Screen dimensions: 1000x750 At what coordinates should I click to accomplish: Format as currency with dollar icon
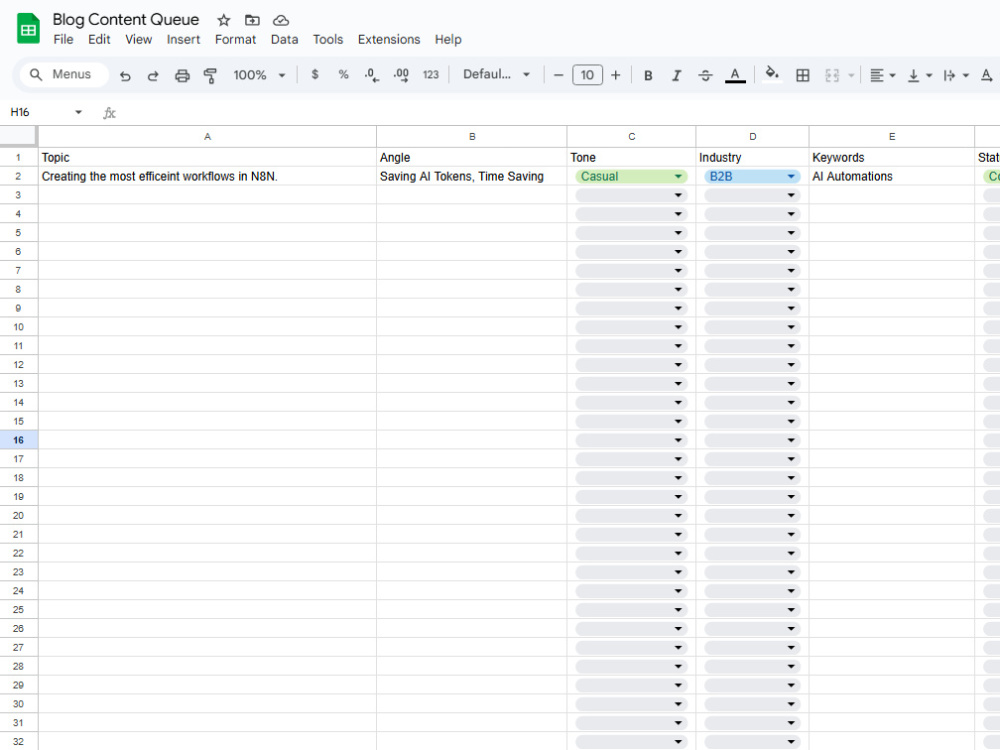pos(315,75)
